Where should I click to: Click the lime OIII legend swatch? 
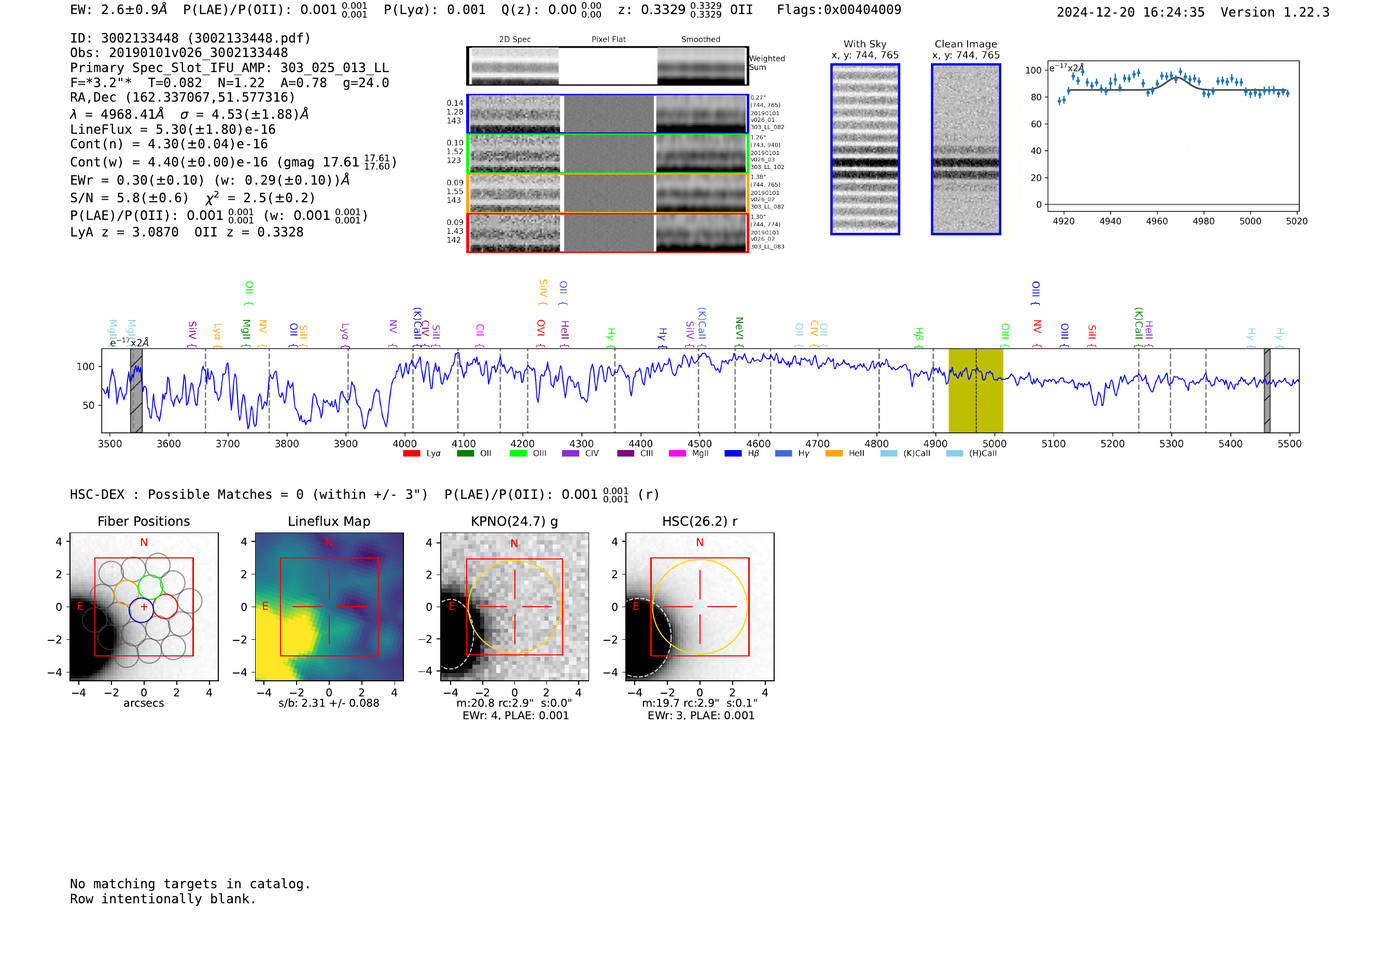[x=518, y=454]
